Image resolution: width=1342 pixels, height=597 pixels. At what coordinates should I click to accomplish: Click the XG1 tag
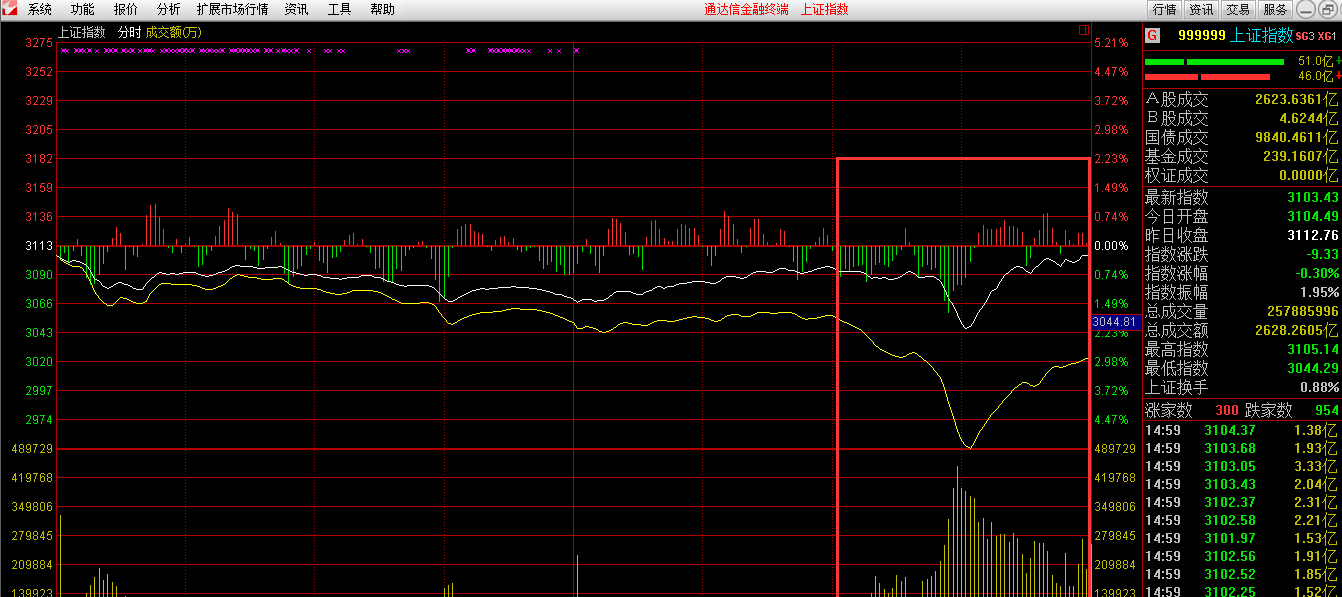(1327, 36)
